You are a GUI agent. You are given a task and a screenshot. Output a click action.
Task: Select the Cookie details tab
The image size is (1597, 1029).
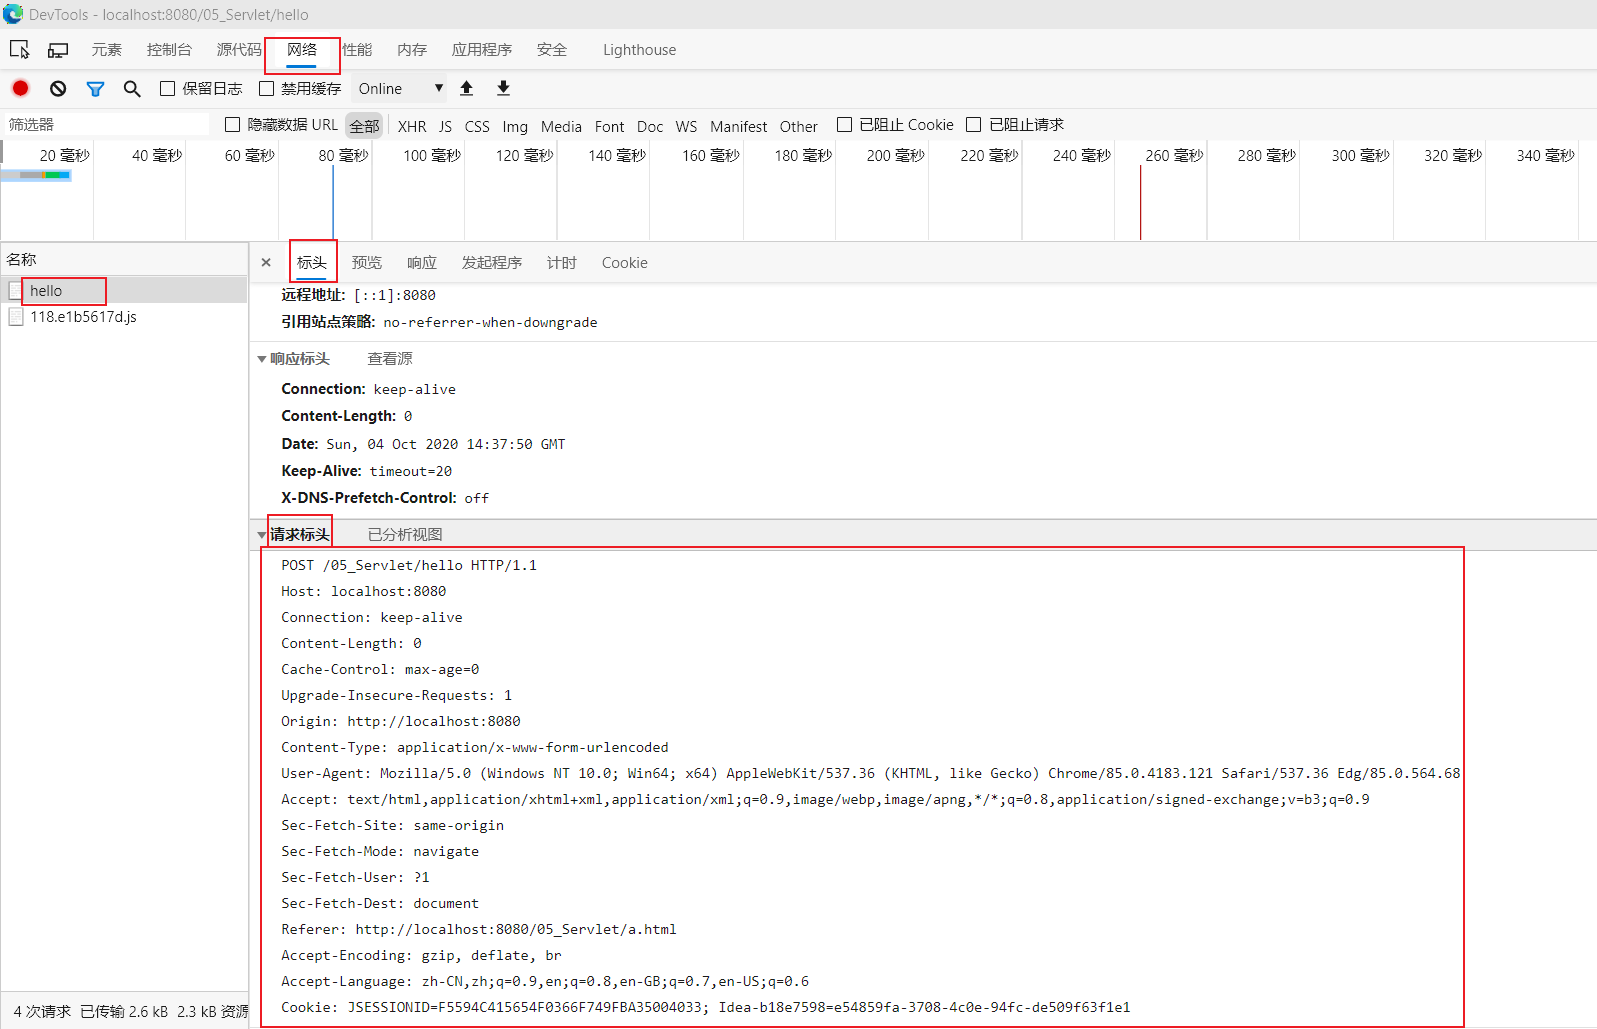point(625,262)
